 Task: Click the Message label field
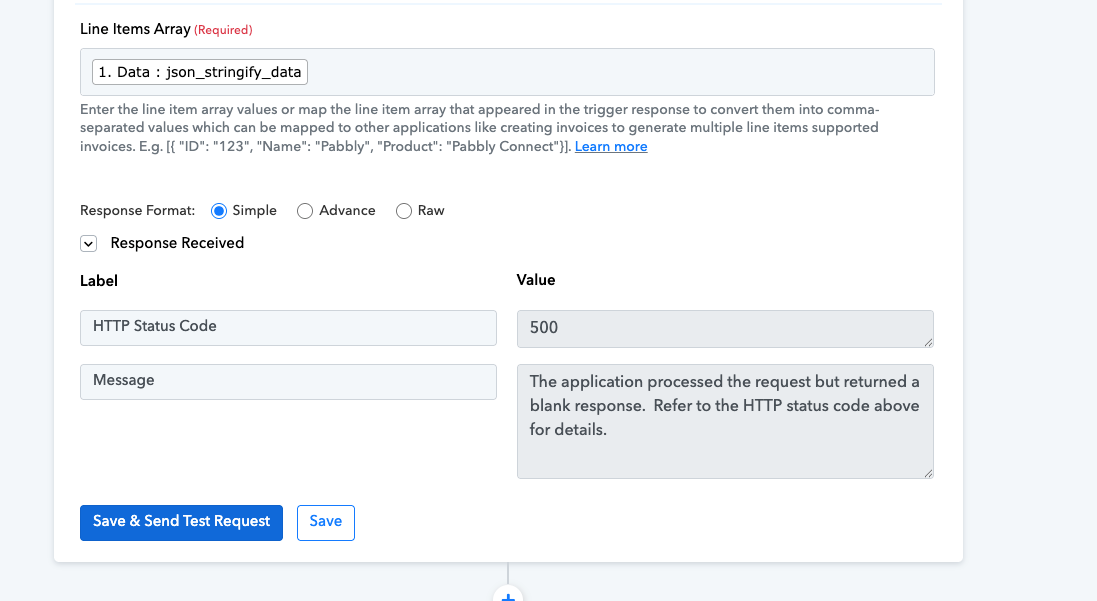pos(288,381)
